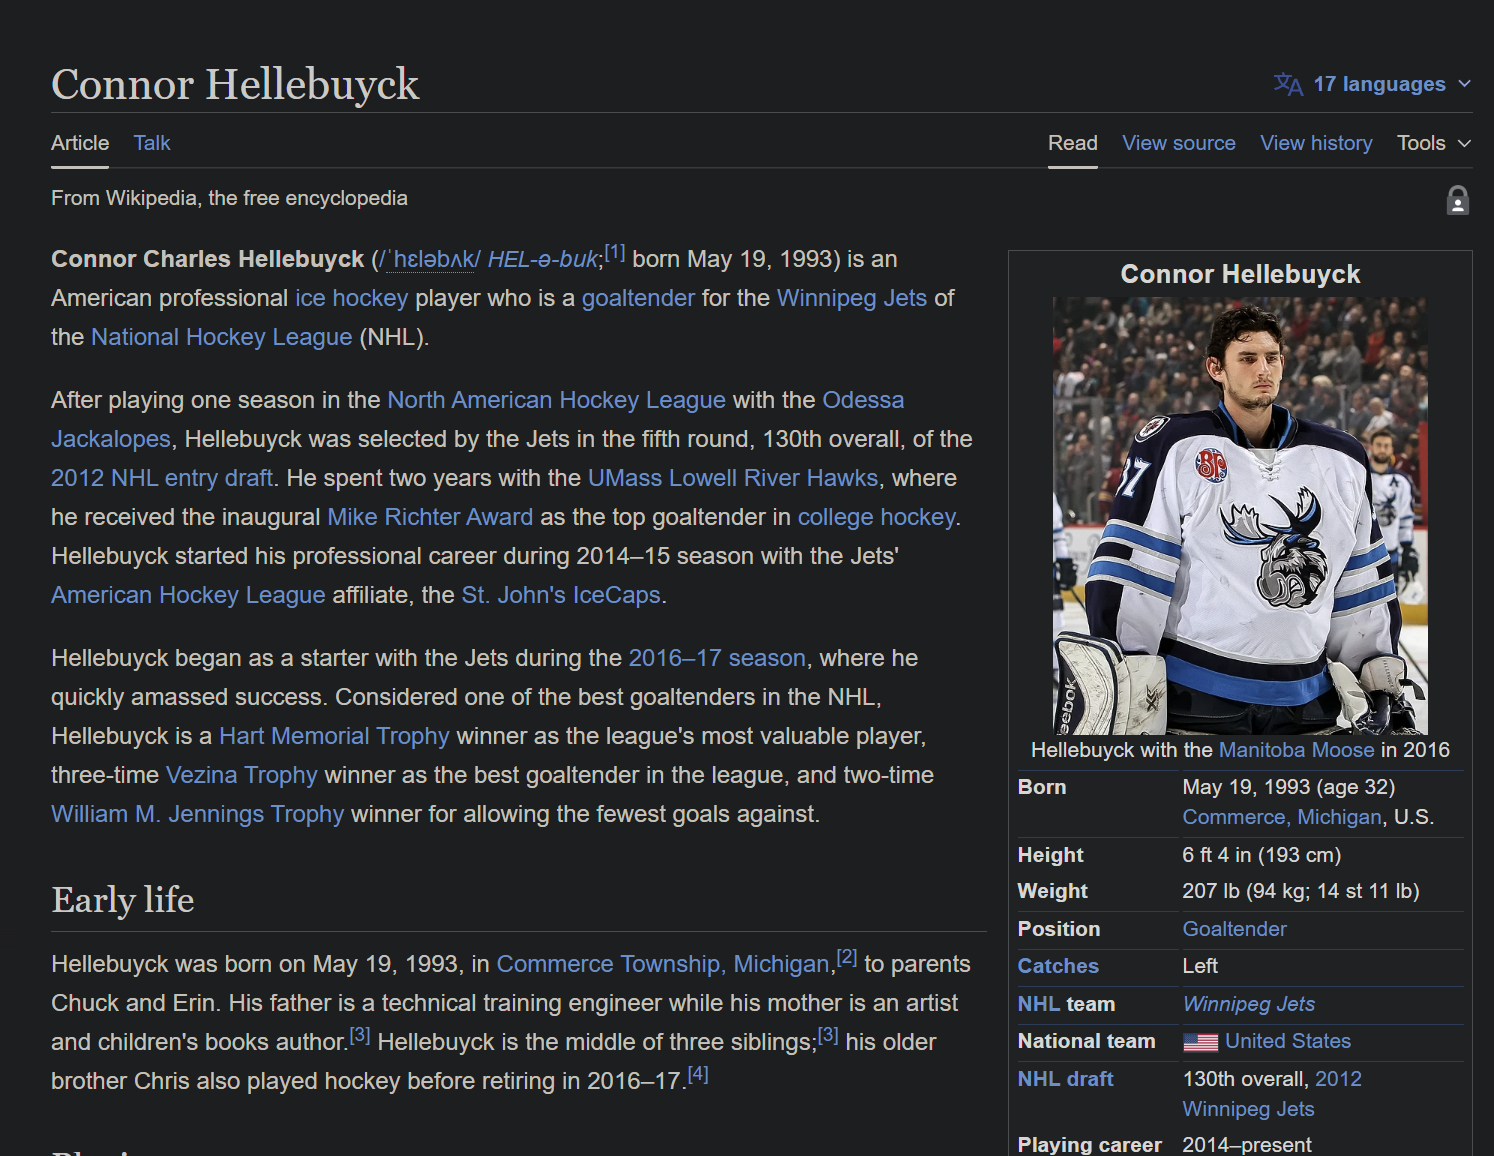Screen dimensions: 1494x1156
Task: Open the St. John's IceCaps link
Action: (x=561, y=595)
